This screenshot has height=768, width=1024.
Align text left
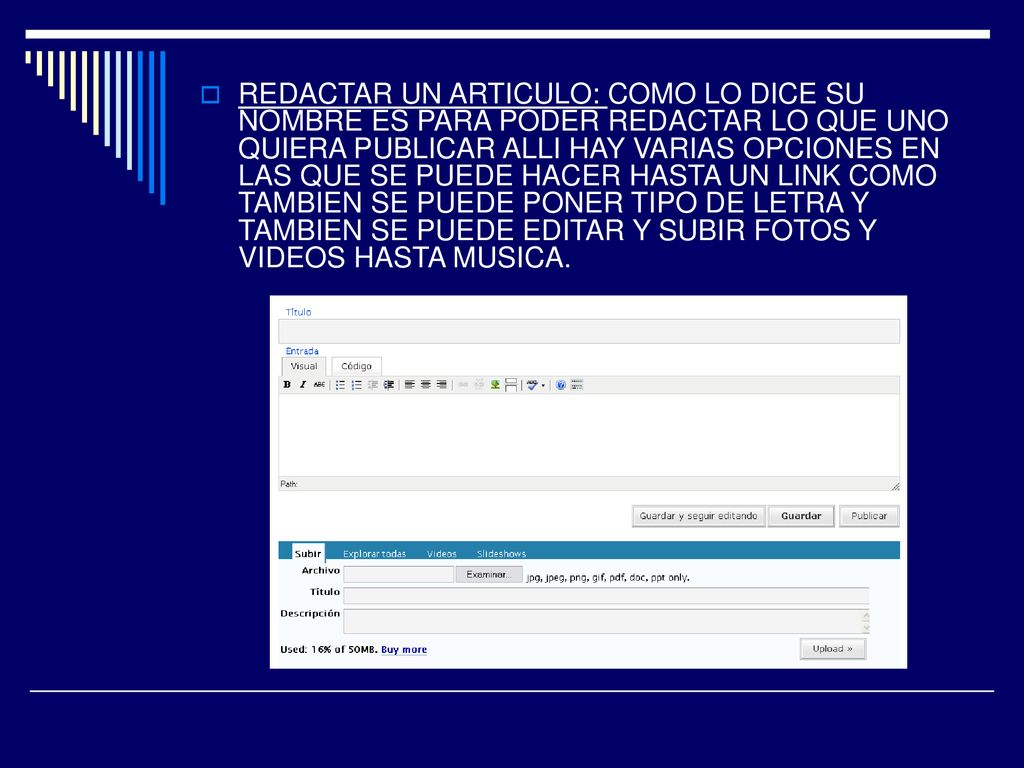[x=409, y=385]
